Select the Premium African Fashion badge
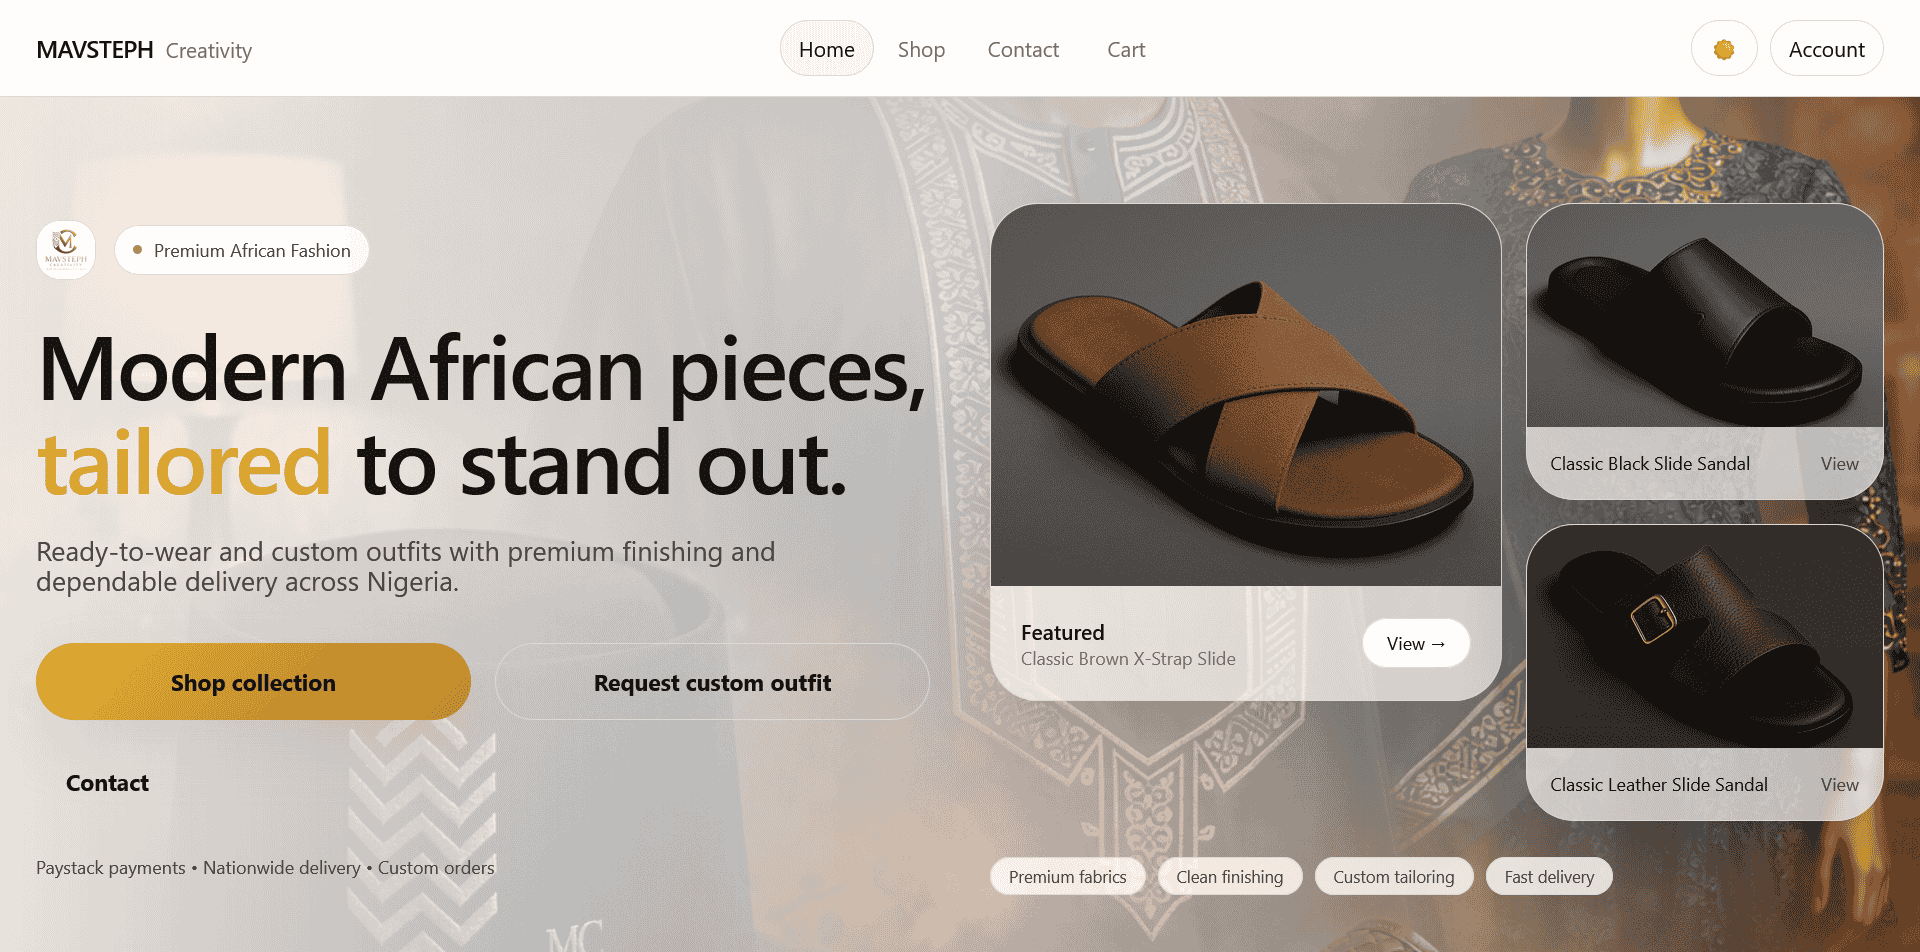Screen dimensions: 1920x952 click(241, 250)
